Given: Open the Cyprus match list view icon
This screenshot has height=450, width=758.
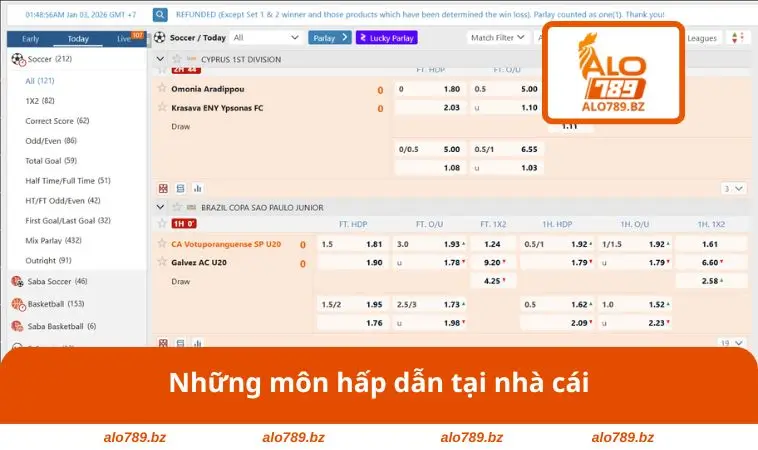Looking at the screenshot, I should pos(180,189).
